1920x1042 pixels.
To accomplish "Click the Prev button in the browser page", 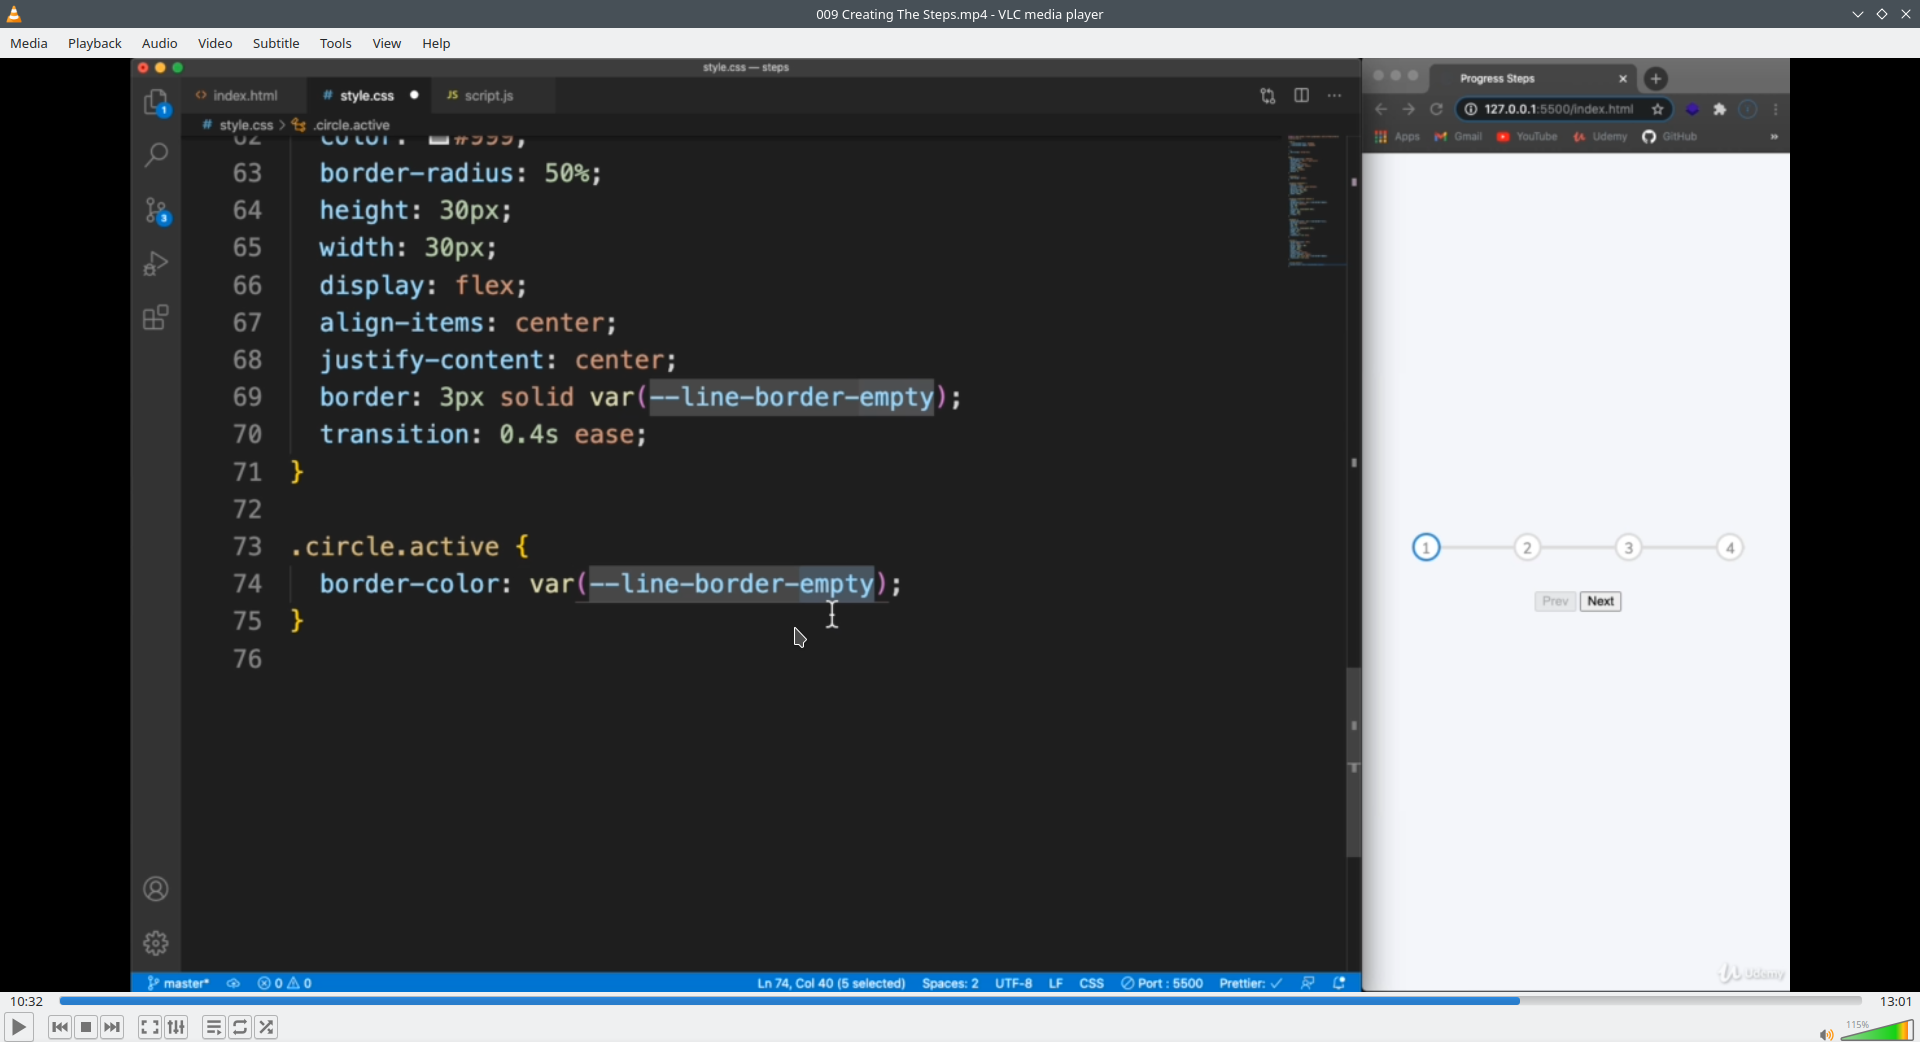I will click(1555, 601).
